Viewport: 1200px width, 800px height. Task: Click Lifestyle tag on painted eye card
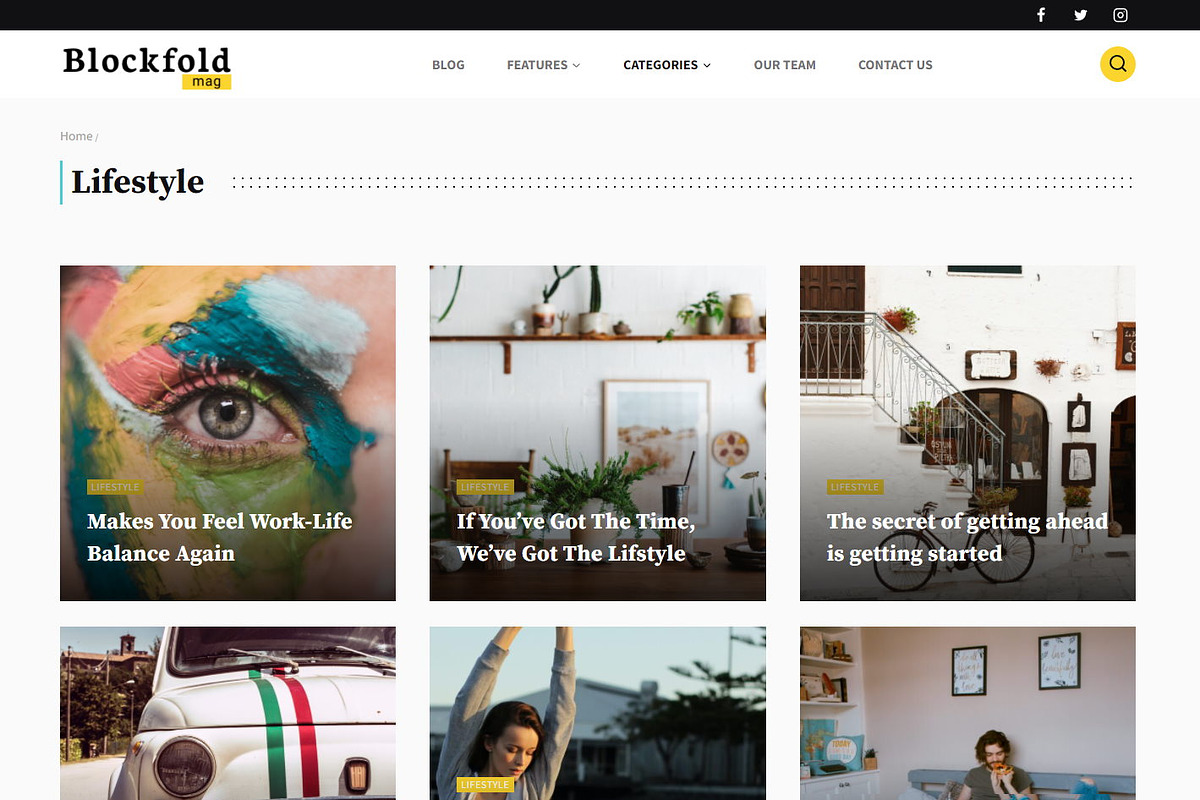click(x=115, y=487)
